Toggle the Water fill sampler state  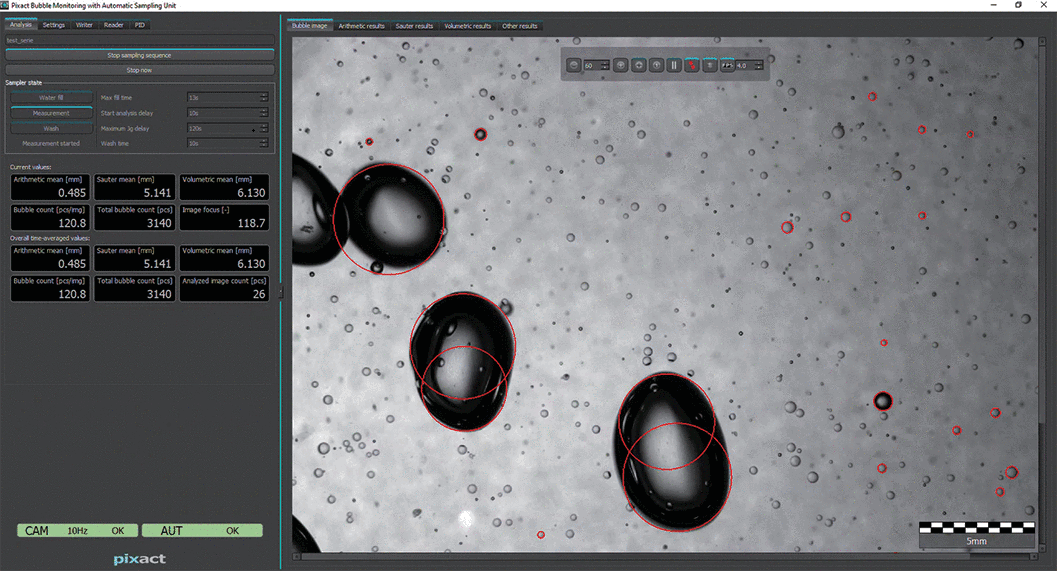tap(50, 98)
